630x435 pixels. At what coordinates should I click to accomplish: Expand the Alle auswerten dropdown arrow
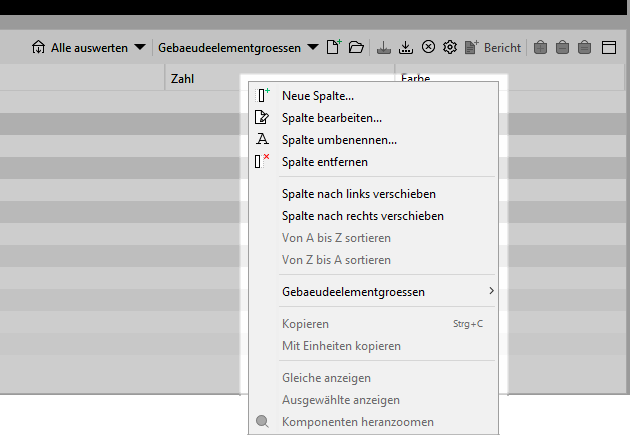140,47
